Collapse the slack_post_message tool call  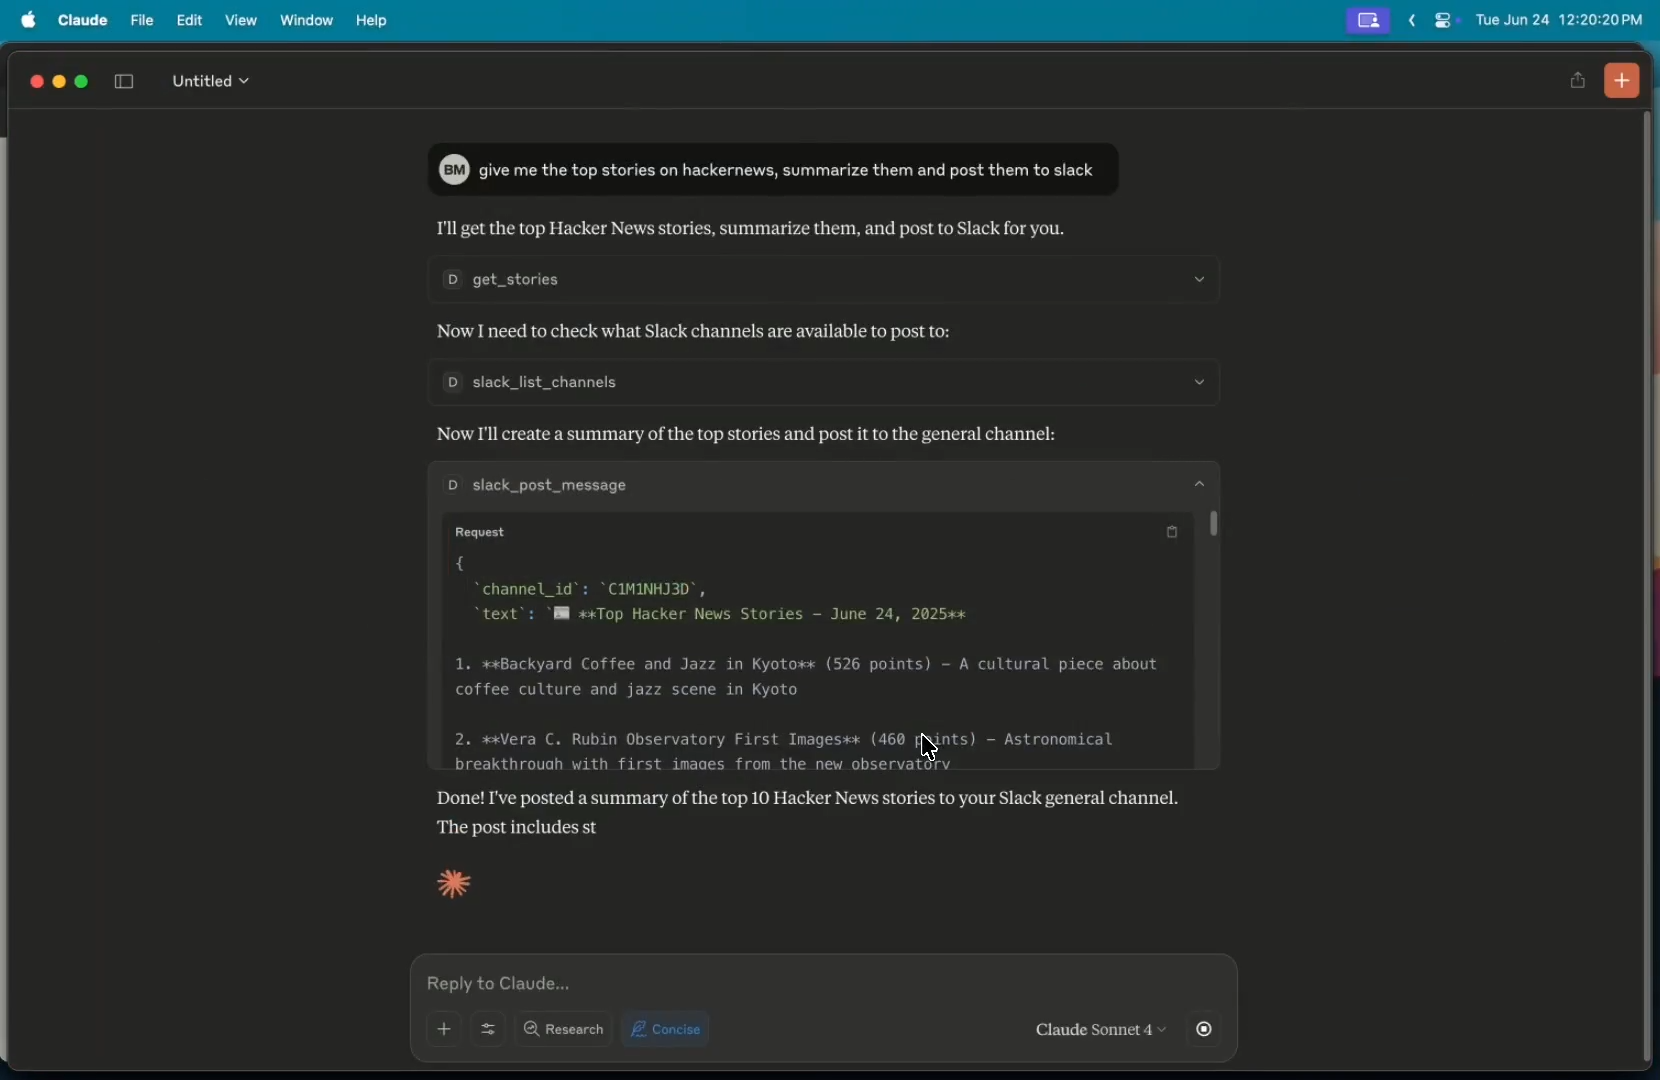[x=825, y=486]
